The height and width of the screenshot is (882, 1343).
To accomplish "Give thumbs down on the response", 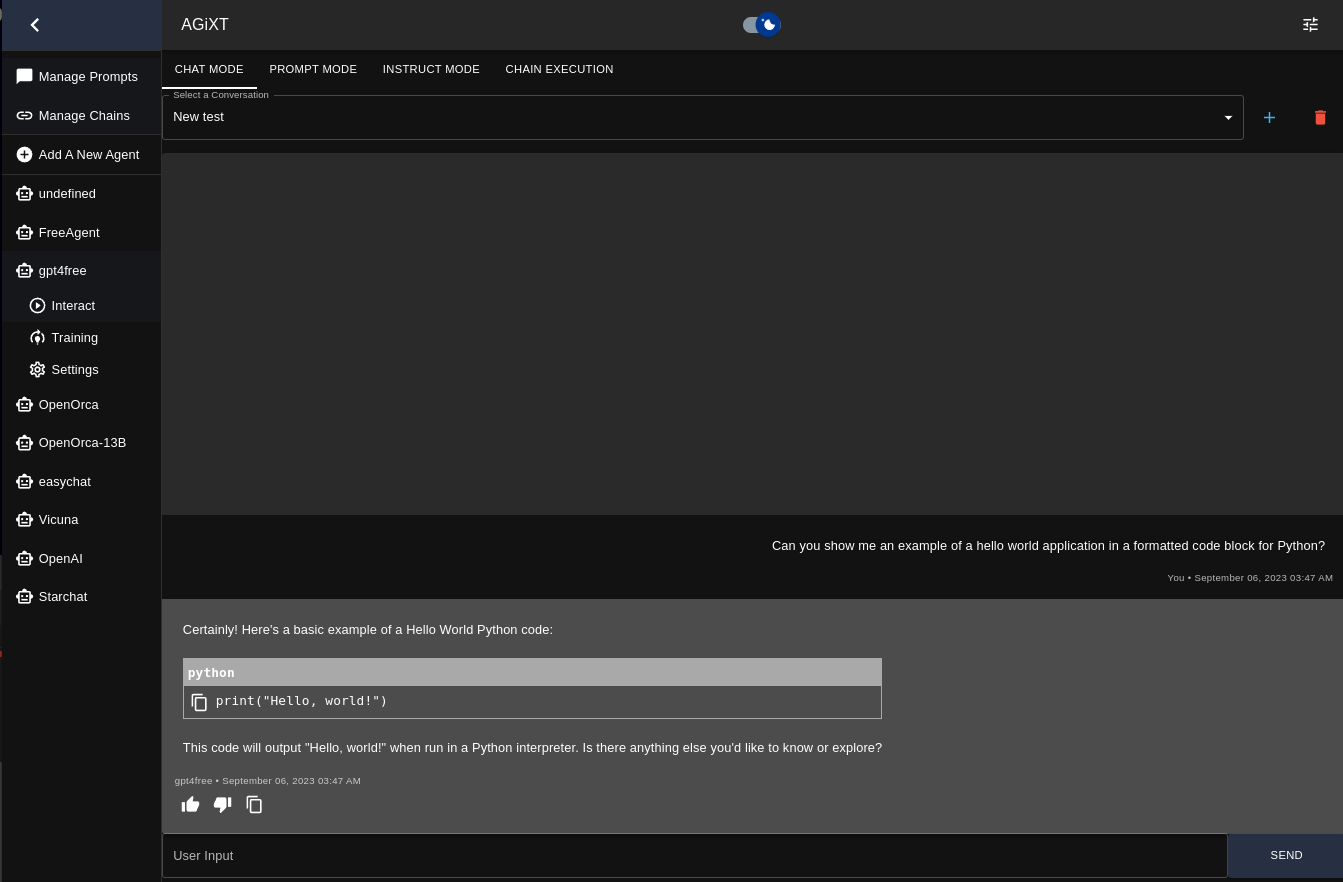I will click(x=222, y=804).
